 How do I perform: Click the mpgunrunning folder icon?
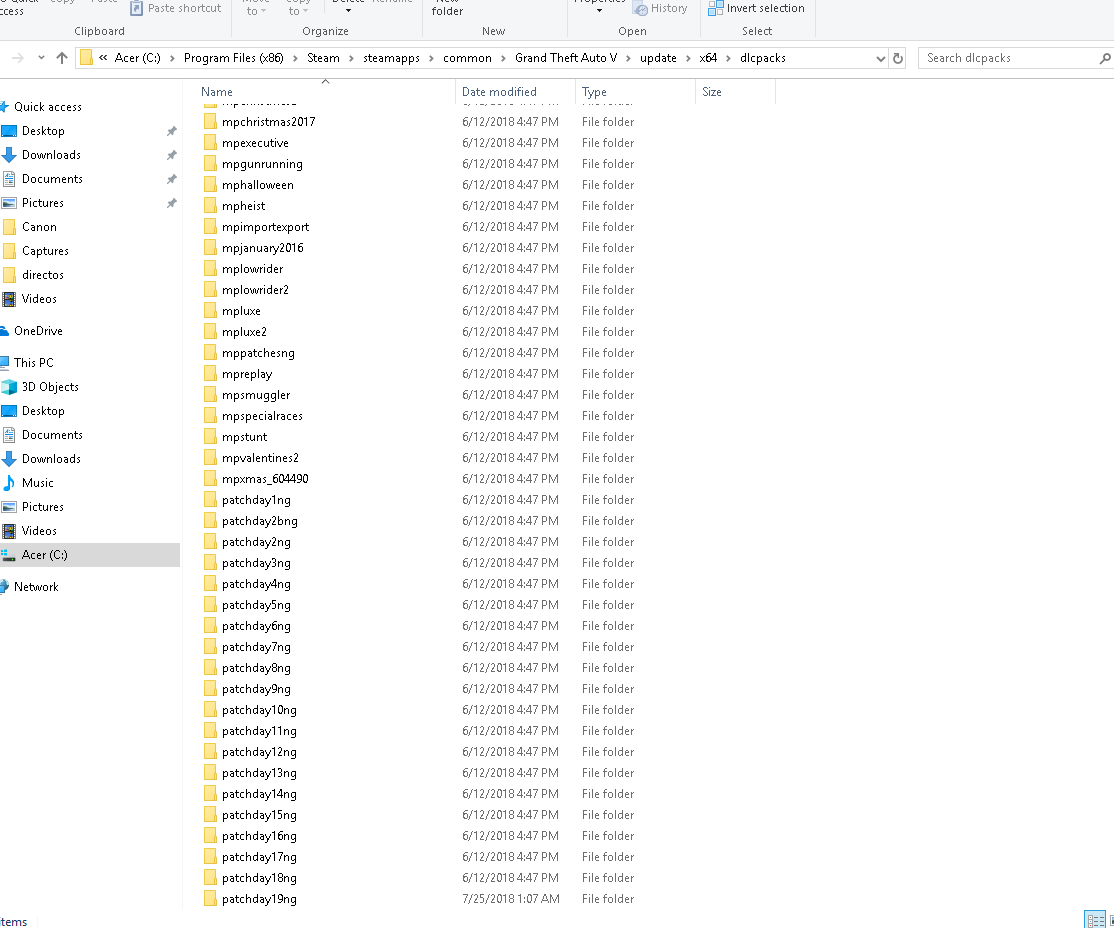(x=210, y=163)
